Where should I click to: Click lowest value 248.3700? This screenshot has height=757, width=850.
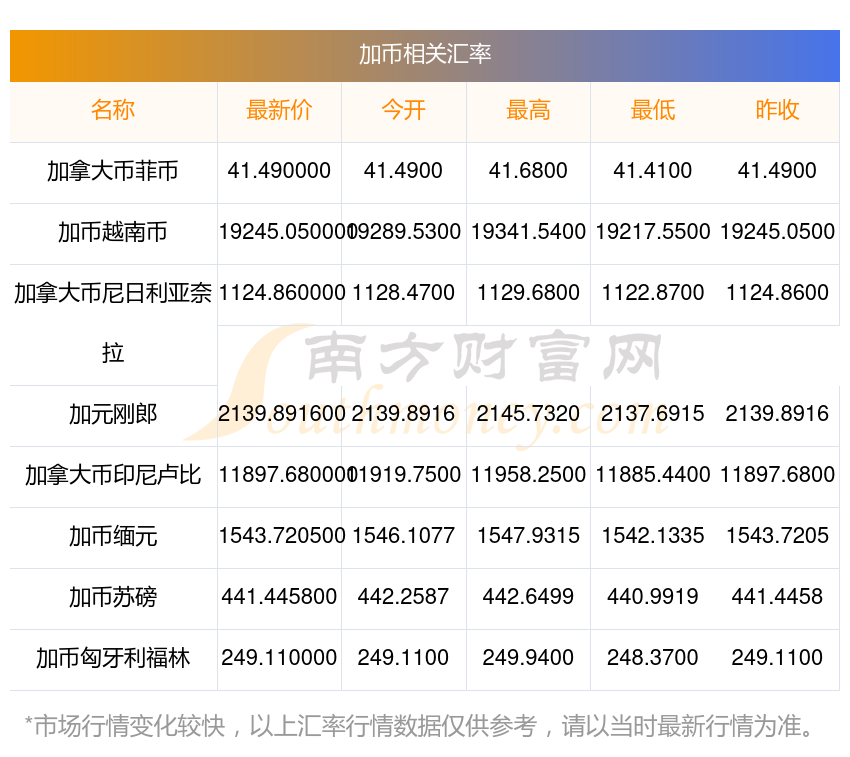click(653, 658)
